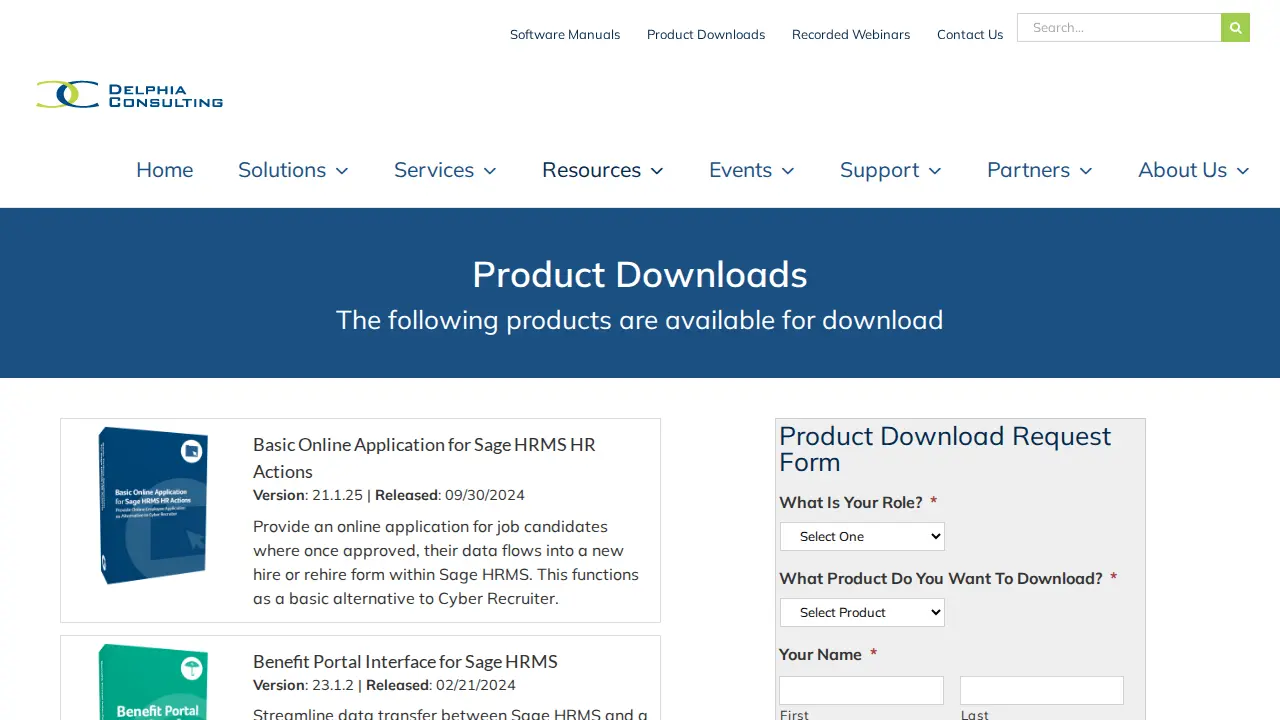Open the About Us menu item
Screen dimensions: 1280x720
(x=1183, y=170)
